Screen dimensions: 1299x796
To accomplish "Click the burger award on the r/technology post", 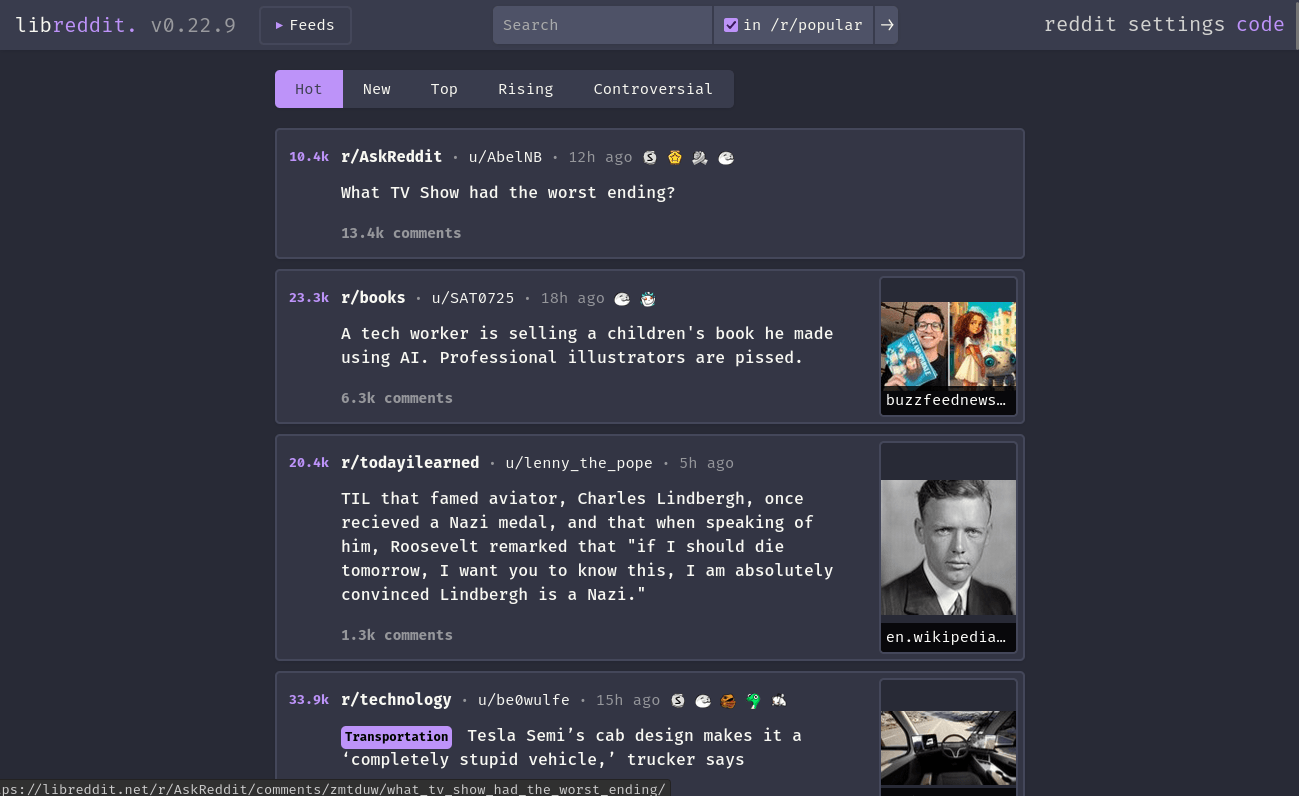I will pyautogui.click(x=728, y=700).
